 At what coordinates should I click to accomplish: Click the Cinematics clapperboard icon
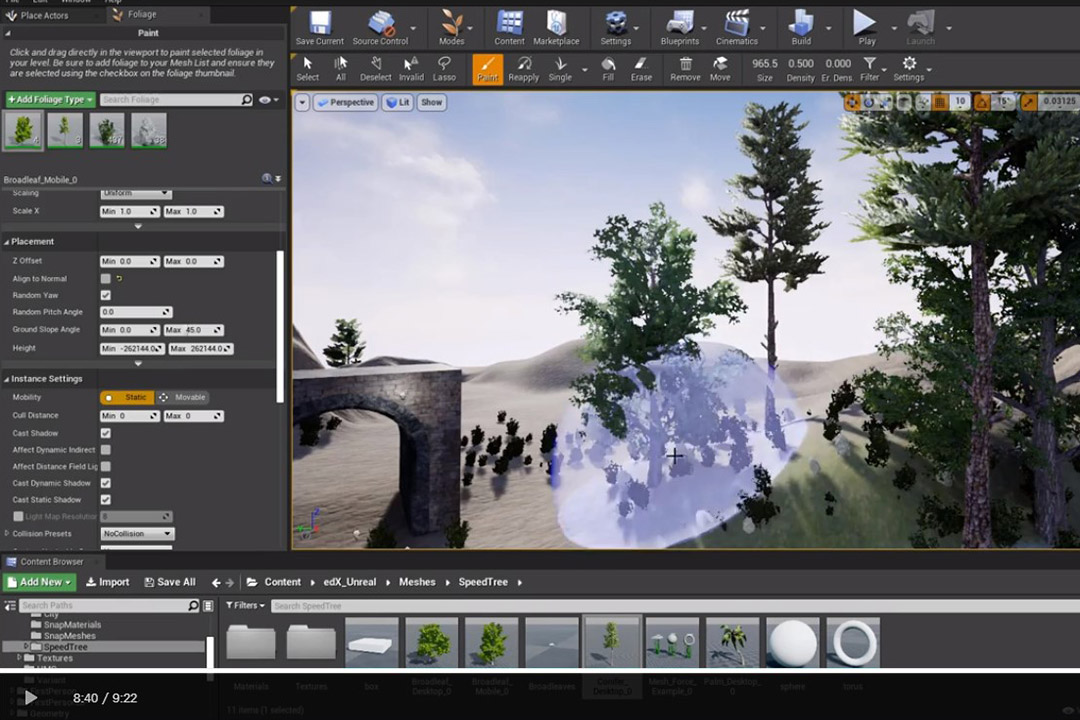737,24
